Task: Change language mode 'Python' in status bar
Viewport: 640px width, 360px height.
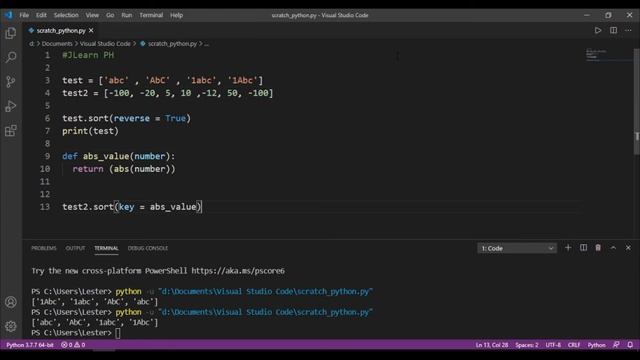Action: (x=596, y=345)
